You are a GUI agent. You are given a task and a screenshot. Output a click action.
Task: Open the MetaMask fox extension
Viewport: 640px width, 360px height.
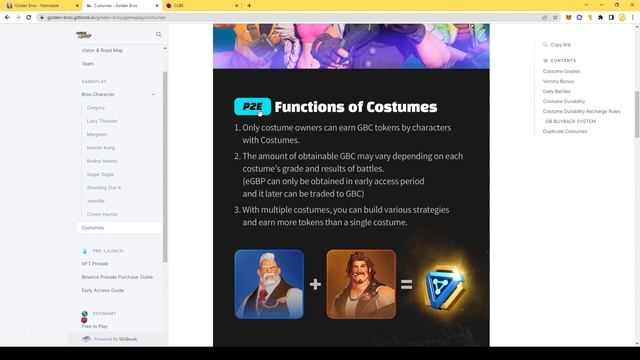point(569,18)
